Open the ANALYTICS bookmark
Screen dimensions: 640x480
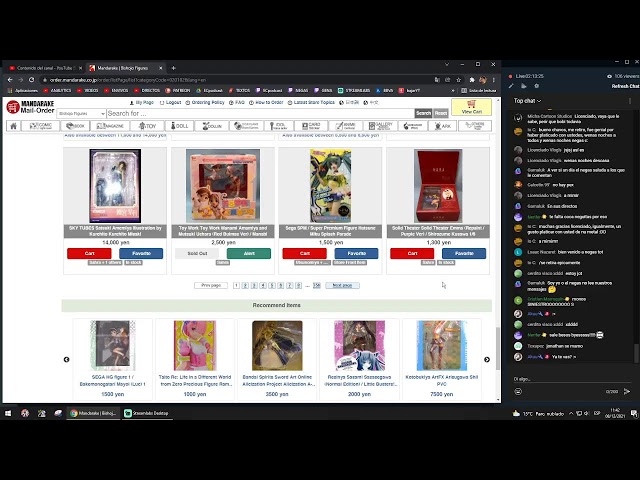tap(58, 91)
